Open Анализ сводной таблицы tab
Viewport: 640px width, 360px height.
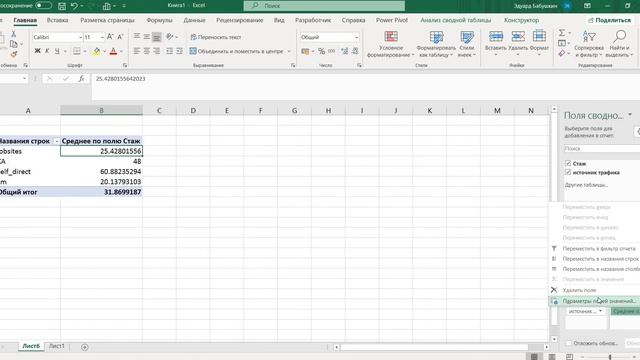click(456, 20)
